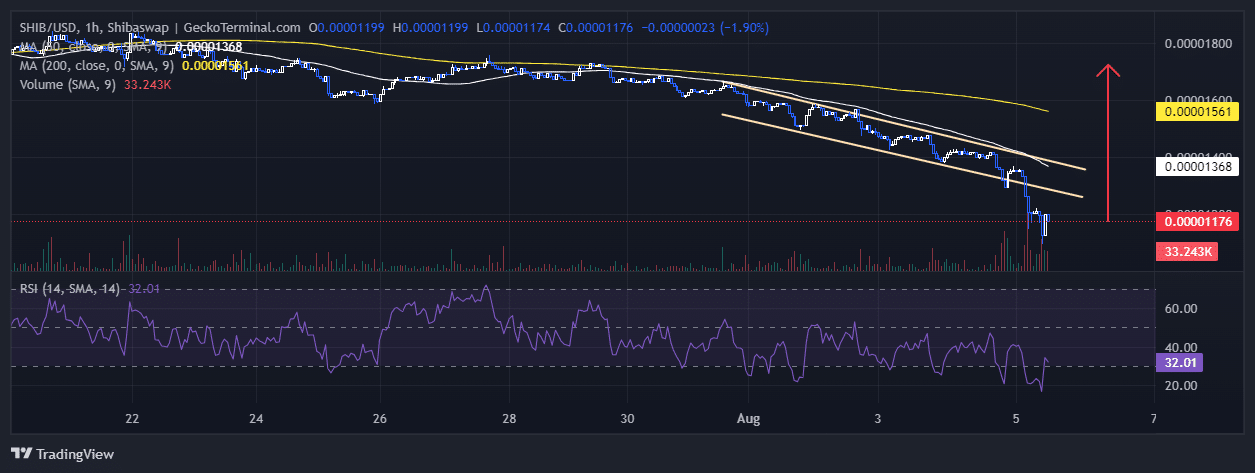Click the 20.00 RSI axis label
1255x473 pixels.
[x=1181, y=386]
